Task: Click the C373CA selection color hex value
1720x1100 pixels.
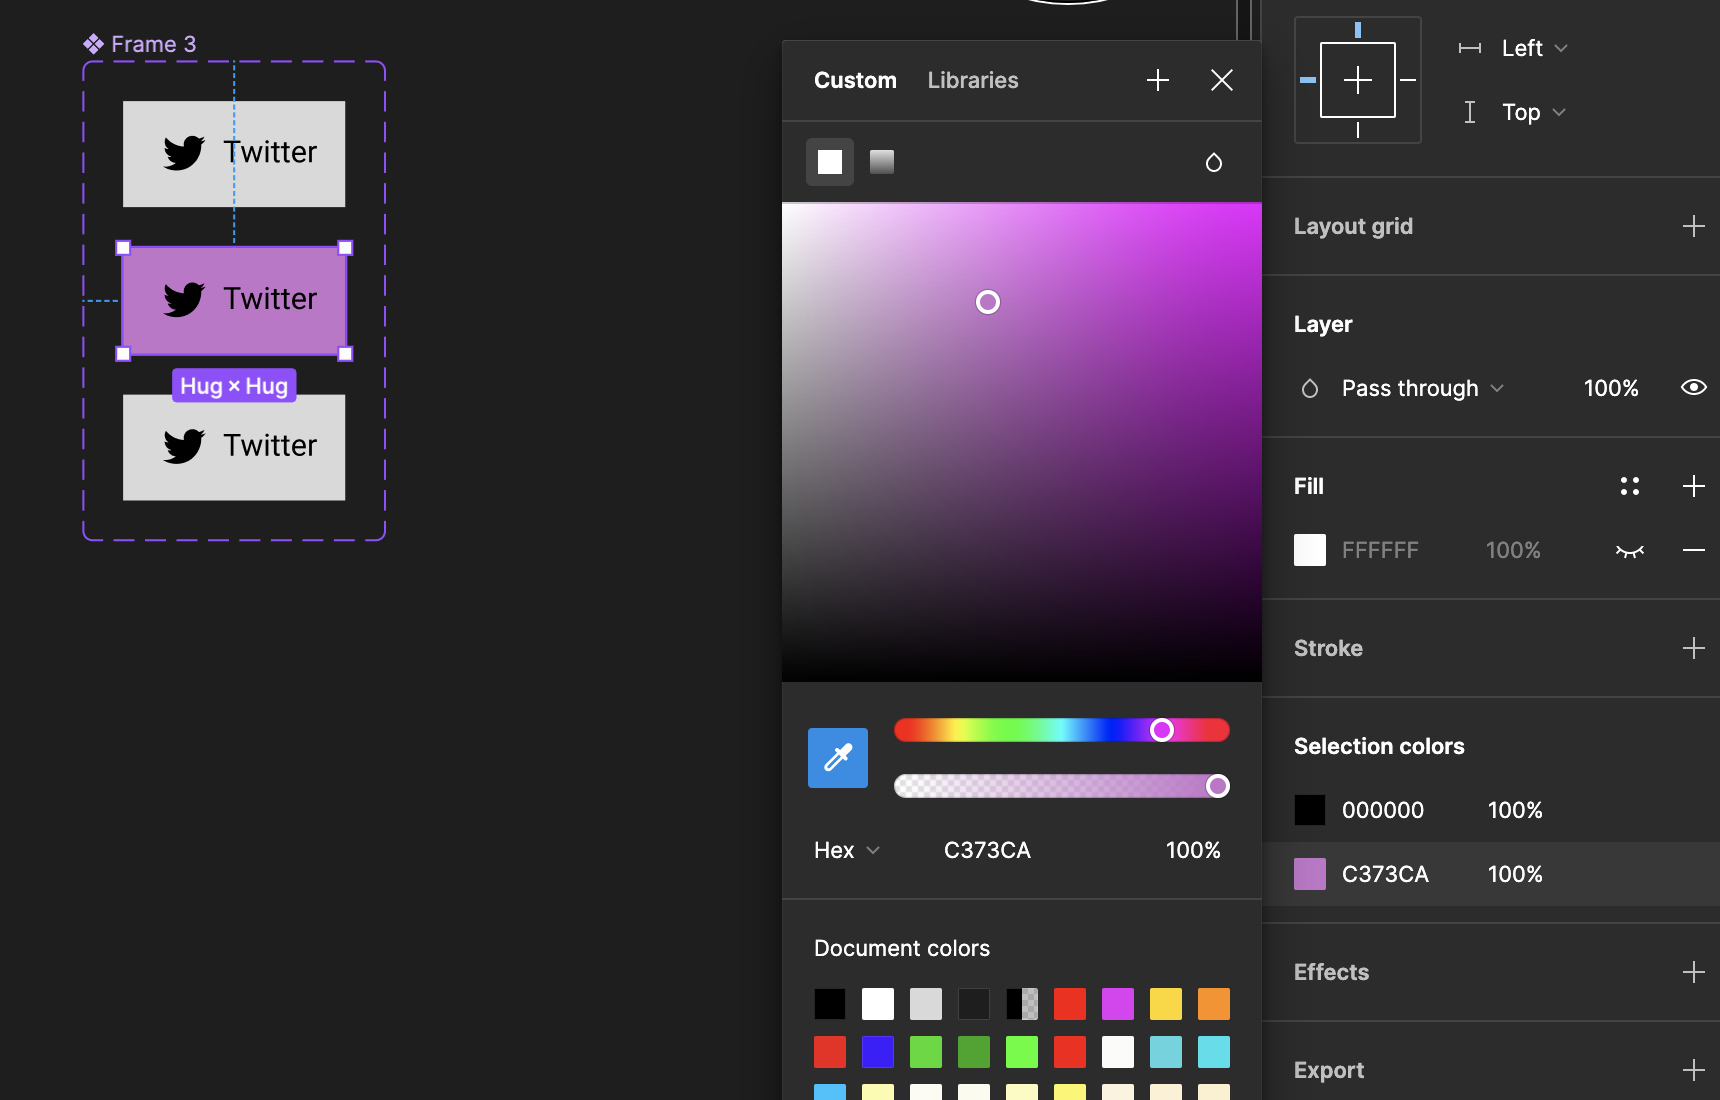Action: click(1385, 874)
